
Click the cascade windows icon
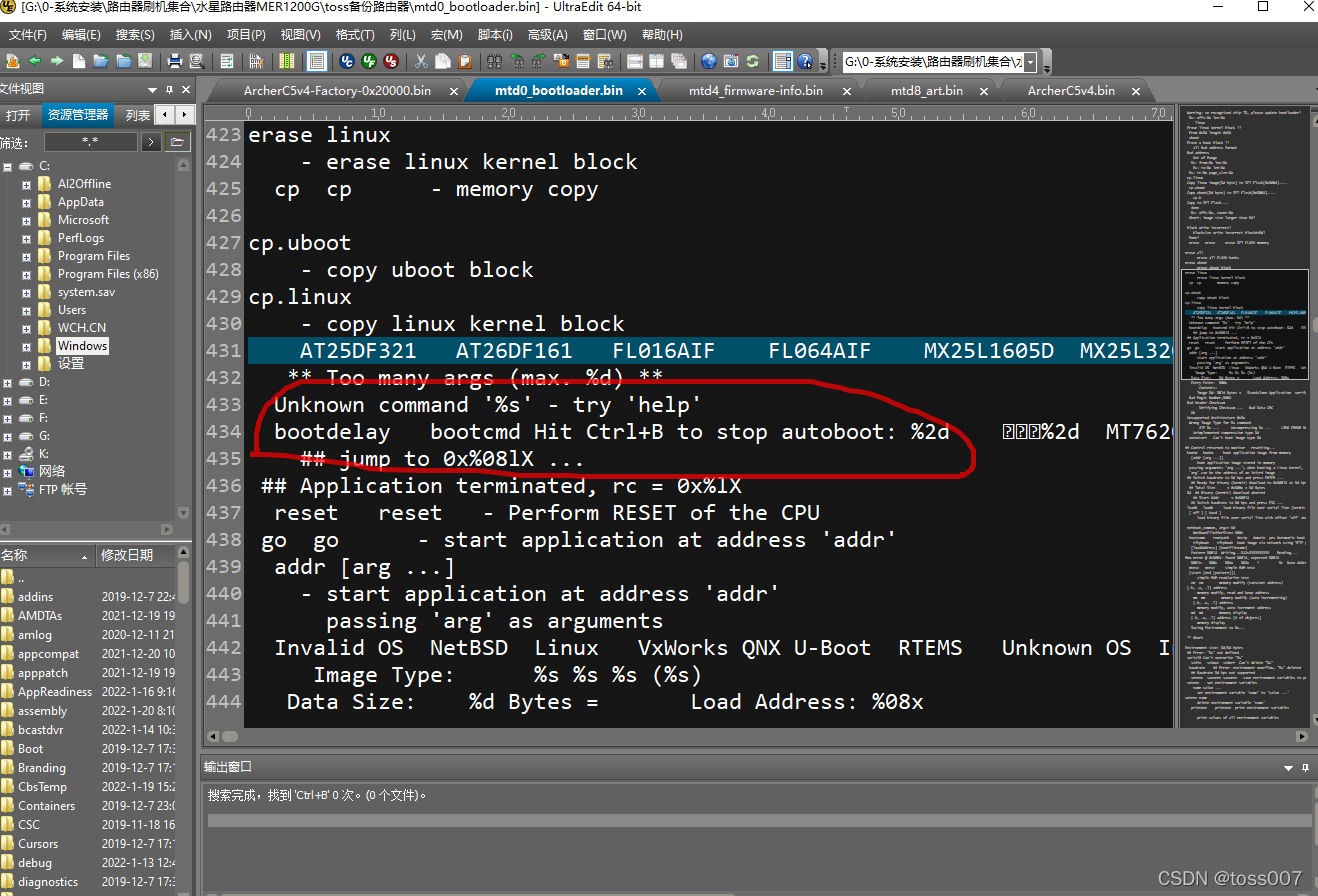click(677, 61)
